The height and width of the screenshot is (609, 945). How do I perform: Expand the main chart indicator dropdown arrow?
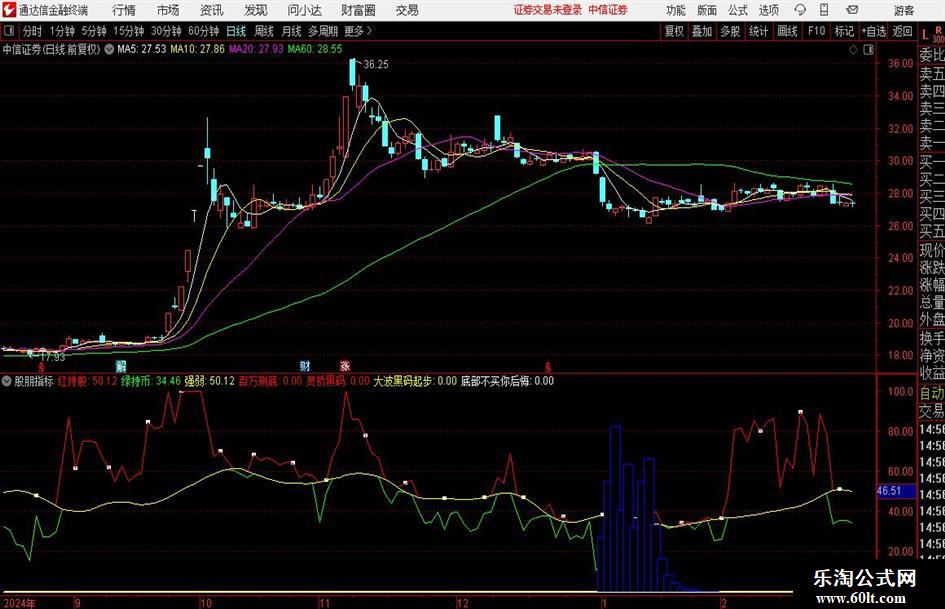coord(109,49)
